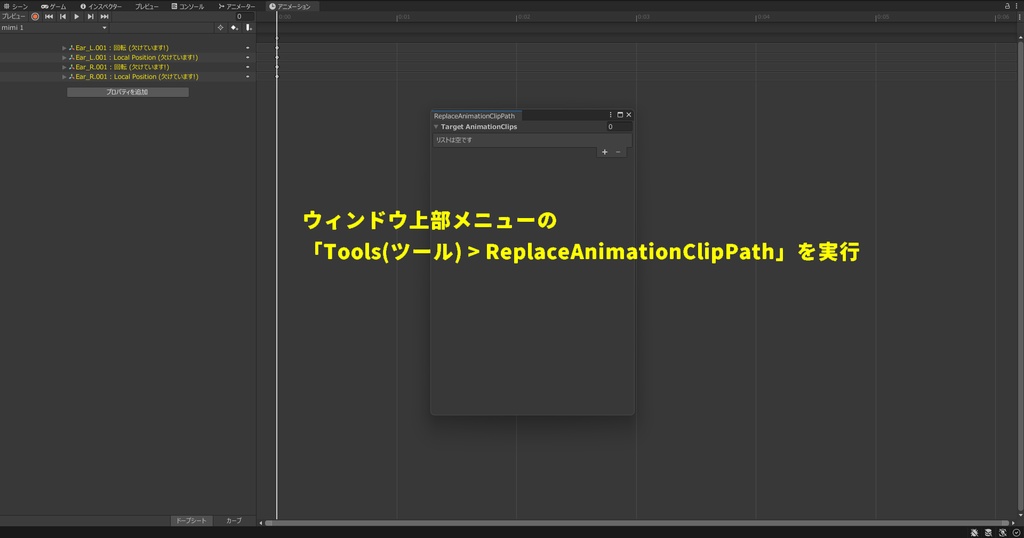Switch to カーブ view

click(234, 520)
